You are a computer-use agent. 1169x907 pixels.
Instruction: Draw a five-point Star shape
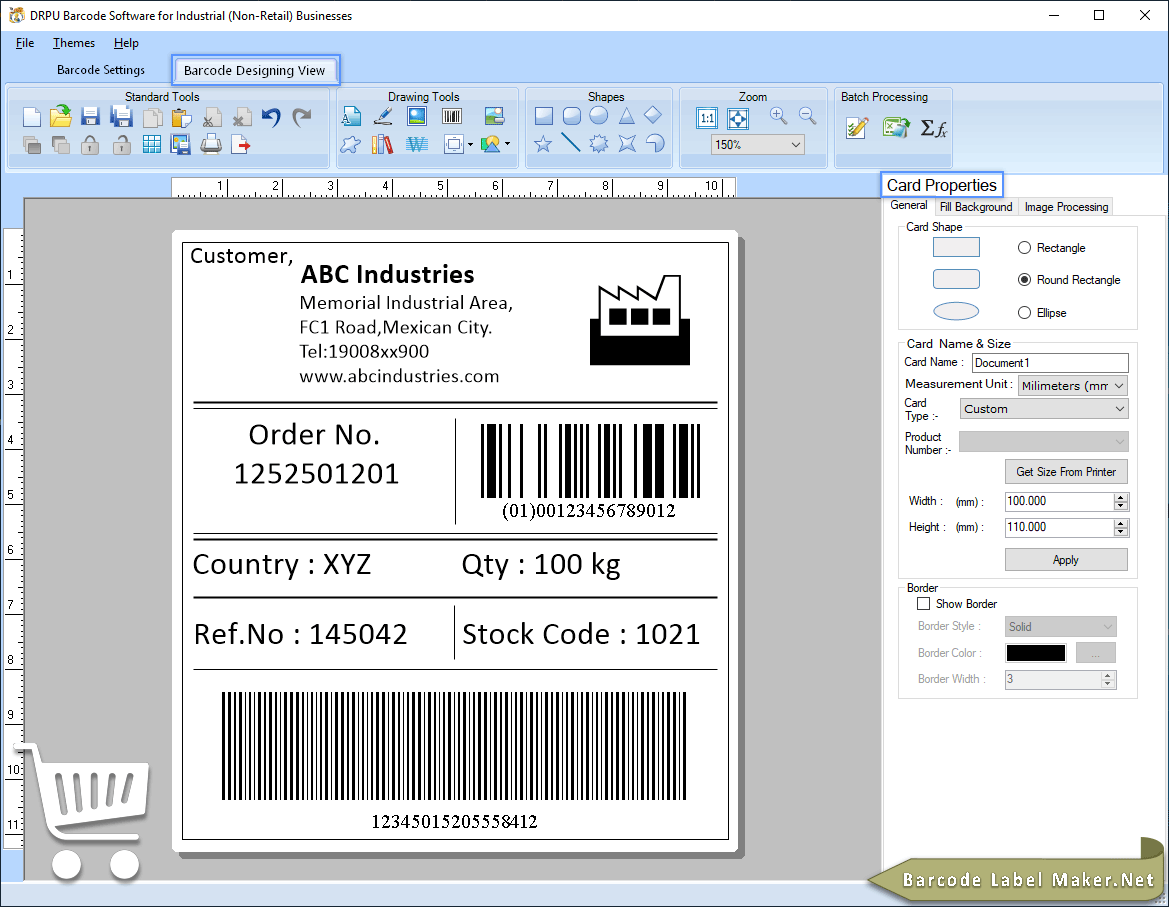(543, 143)
